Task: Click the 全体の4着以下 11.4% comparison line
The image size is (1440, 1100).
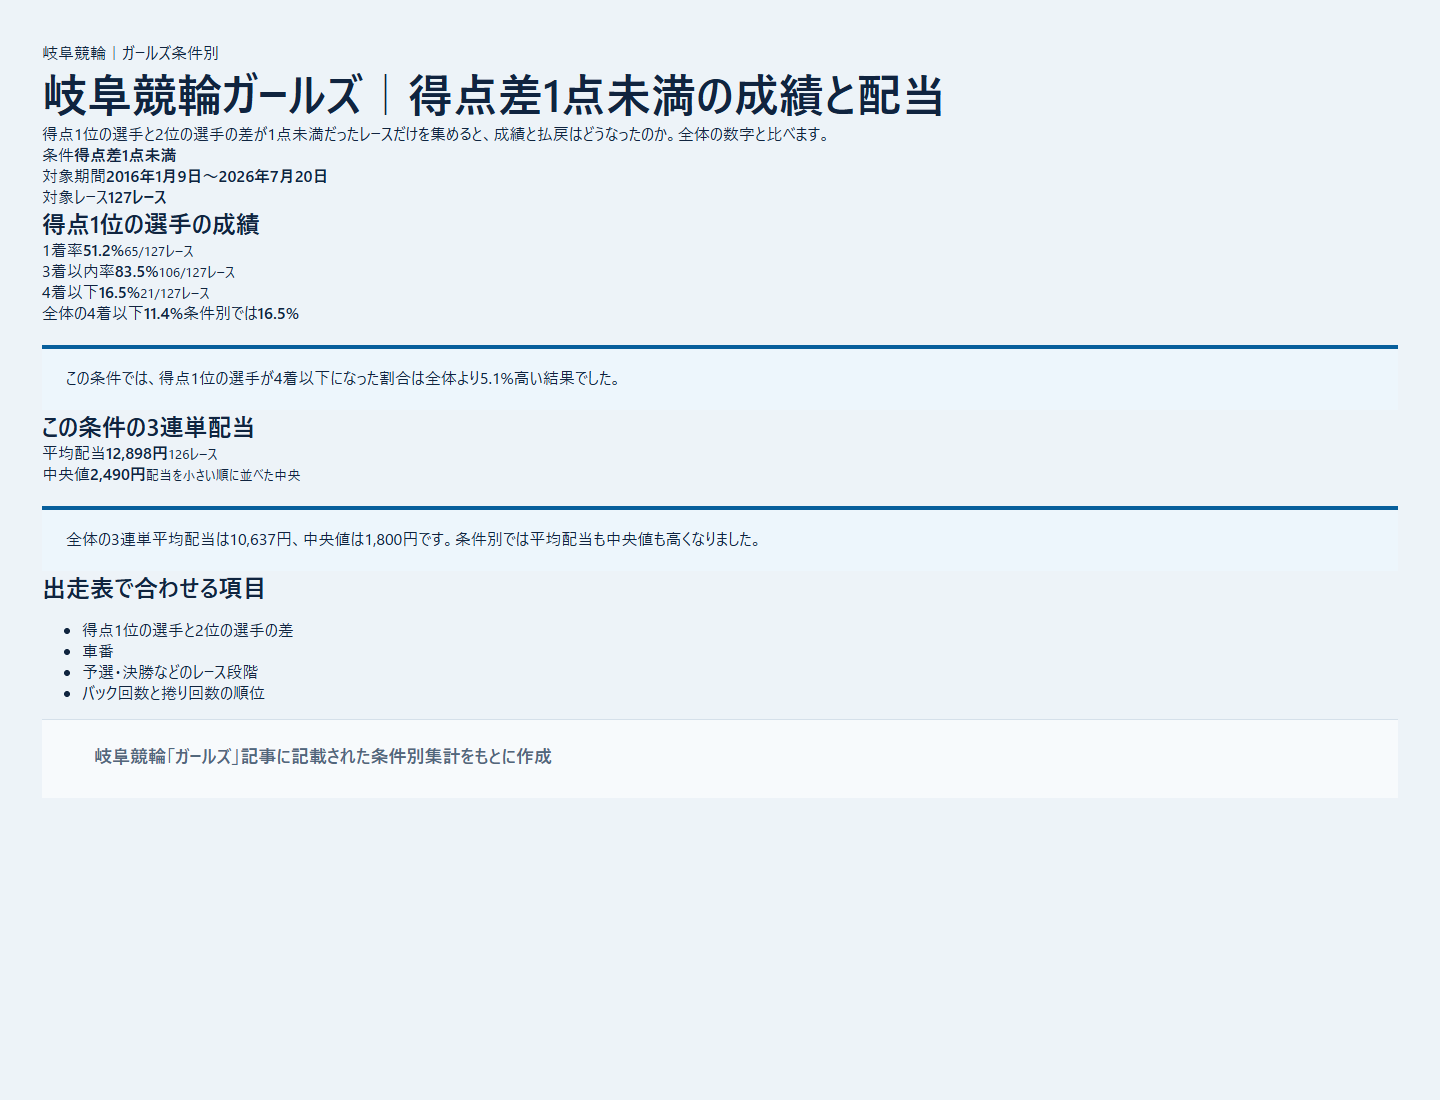Action: [171, 314]
